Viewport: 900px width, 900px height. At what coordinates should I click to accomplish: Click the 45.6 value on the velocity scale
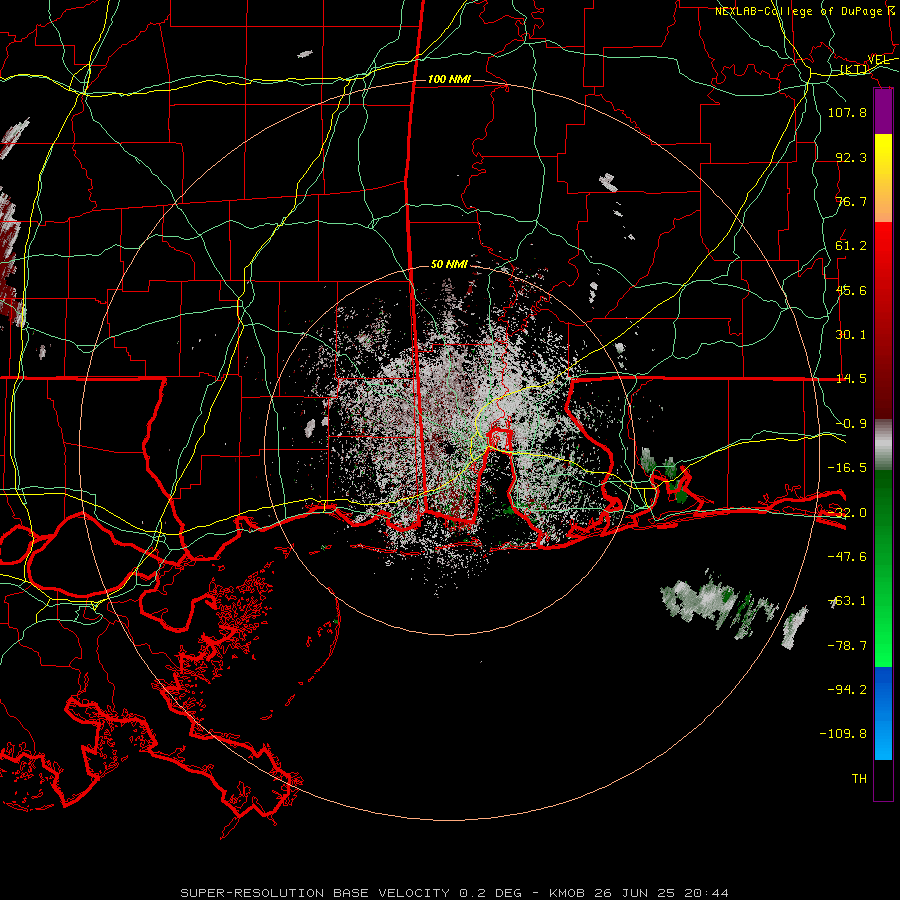coord(851,290)
